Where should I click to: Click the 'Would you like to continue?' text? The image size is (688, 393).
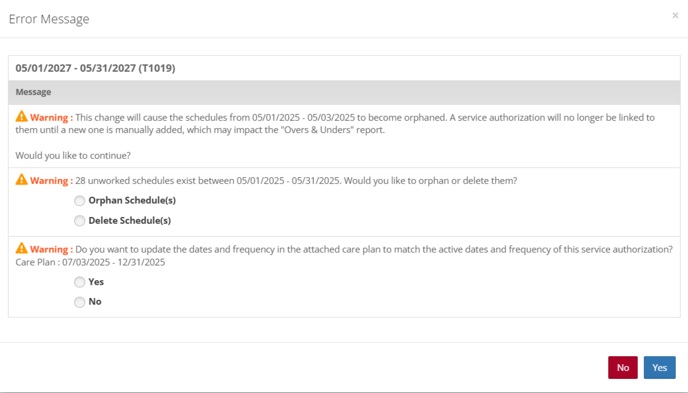(73, 156)
